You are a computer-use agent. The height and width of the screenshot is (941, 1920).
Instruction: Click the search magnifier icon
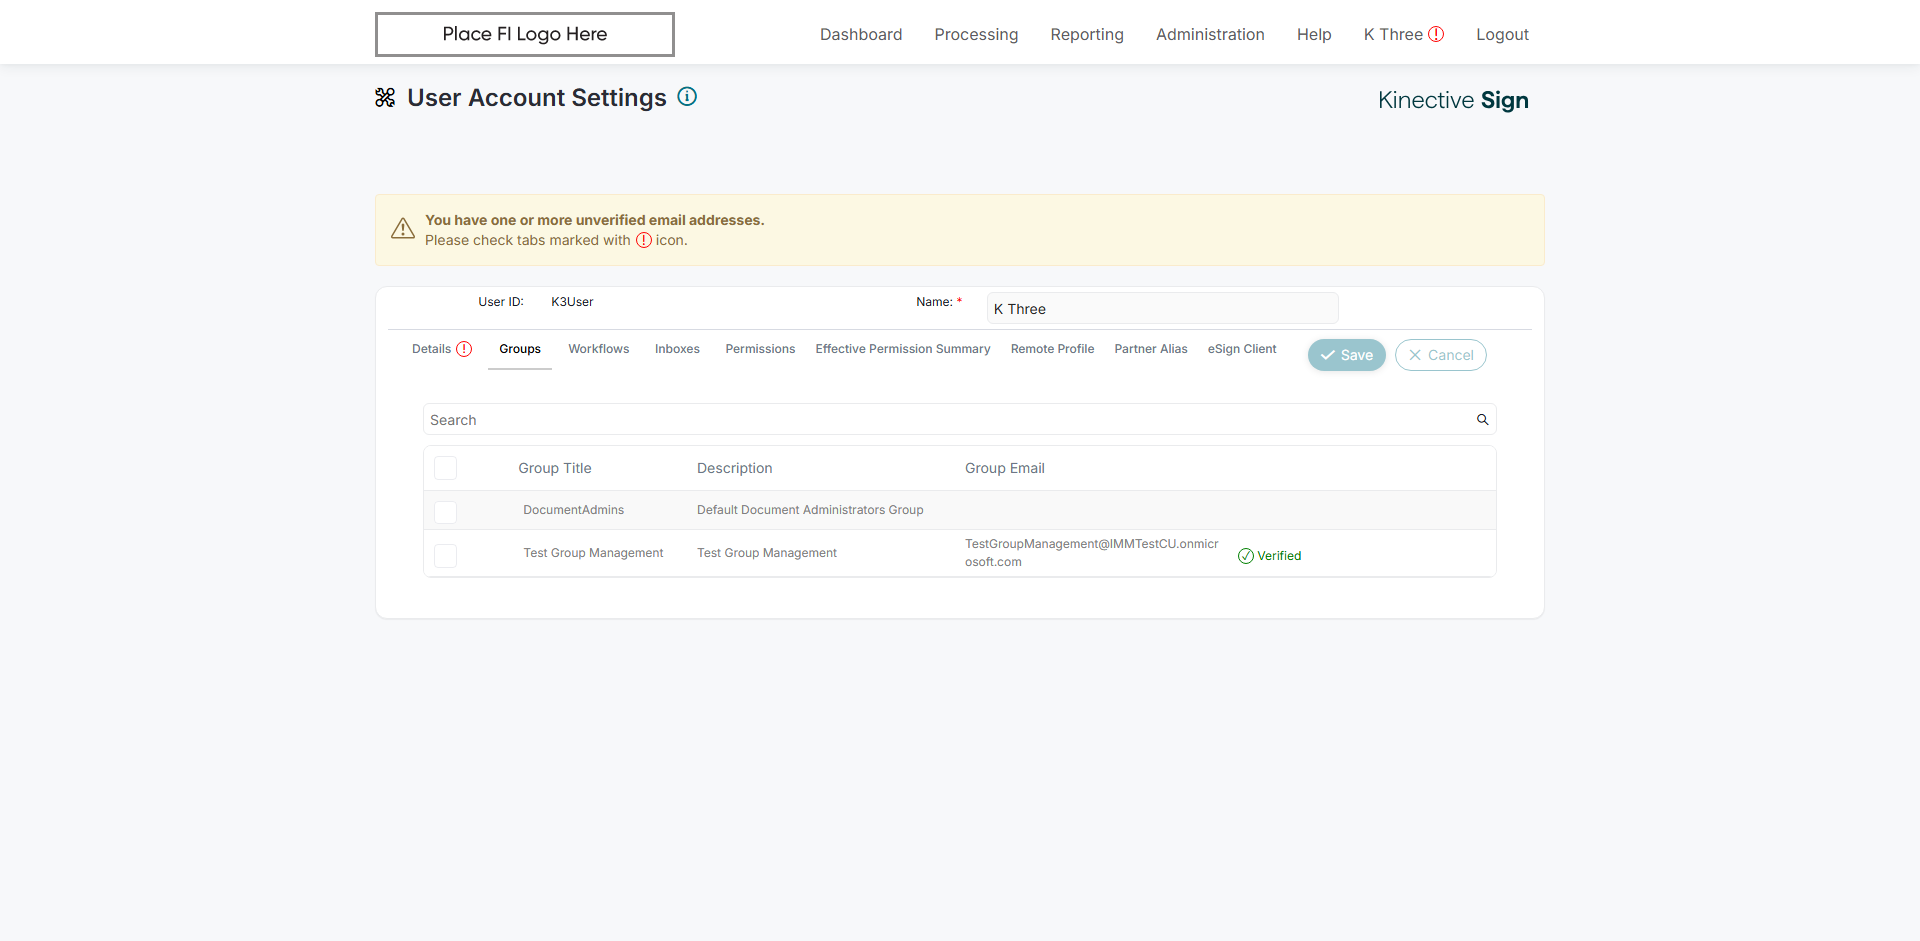pos(1482,420)
